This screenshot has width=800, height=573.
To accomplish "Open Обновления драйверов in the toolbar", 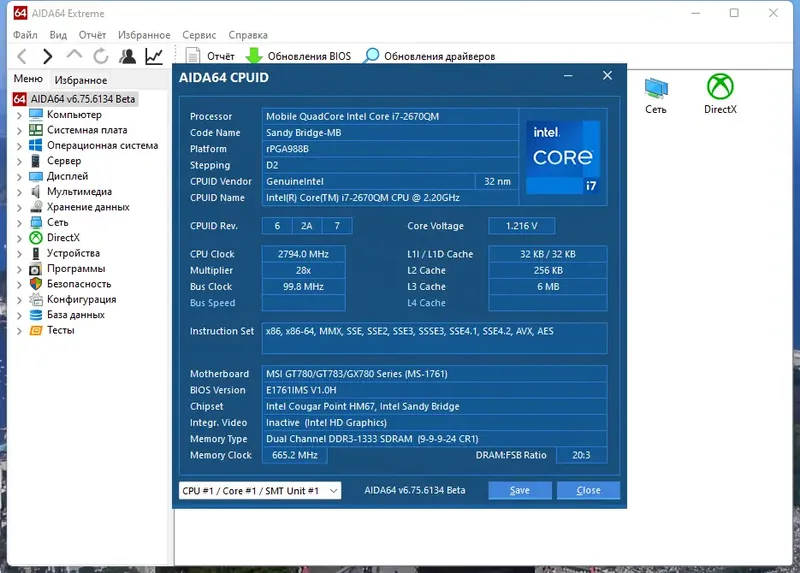I will click(429, 56).
